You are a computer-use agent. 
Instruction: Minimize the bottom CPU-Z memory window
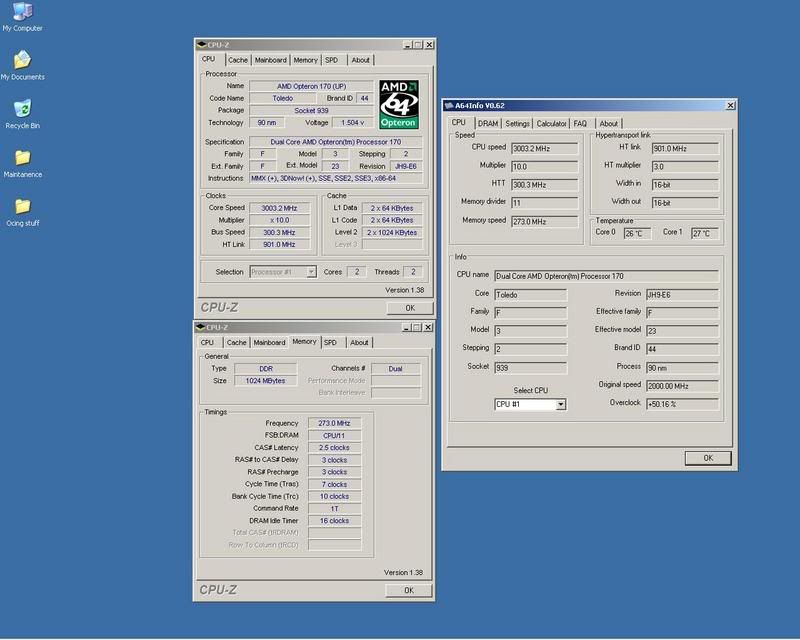(406, 327)
